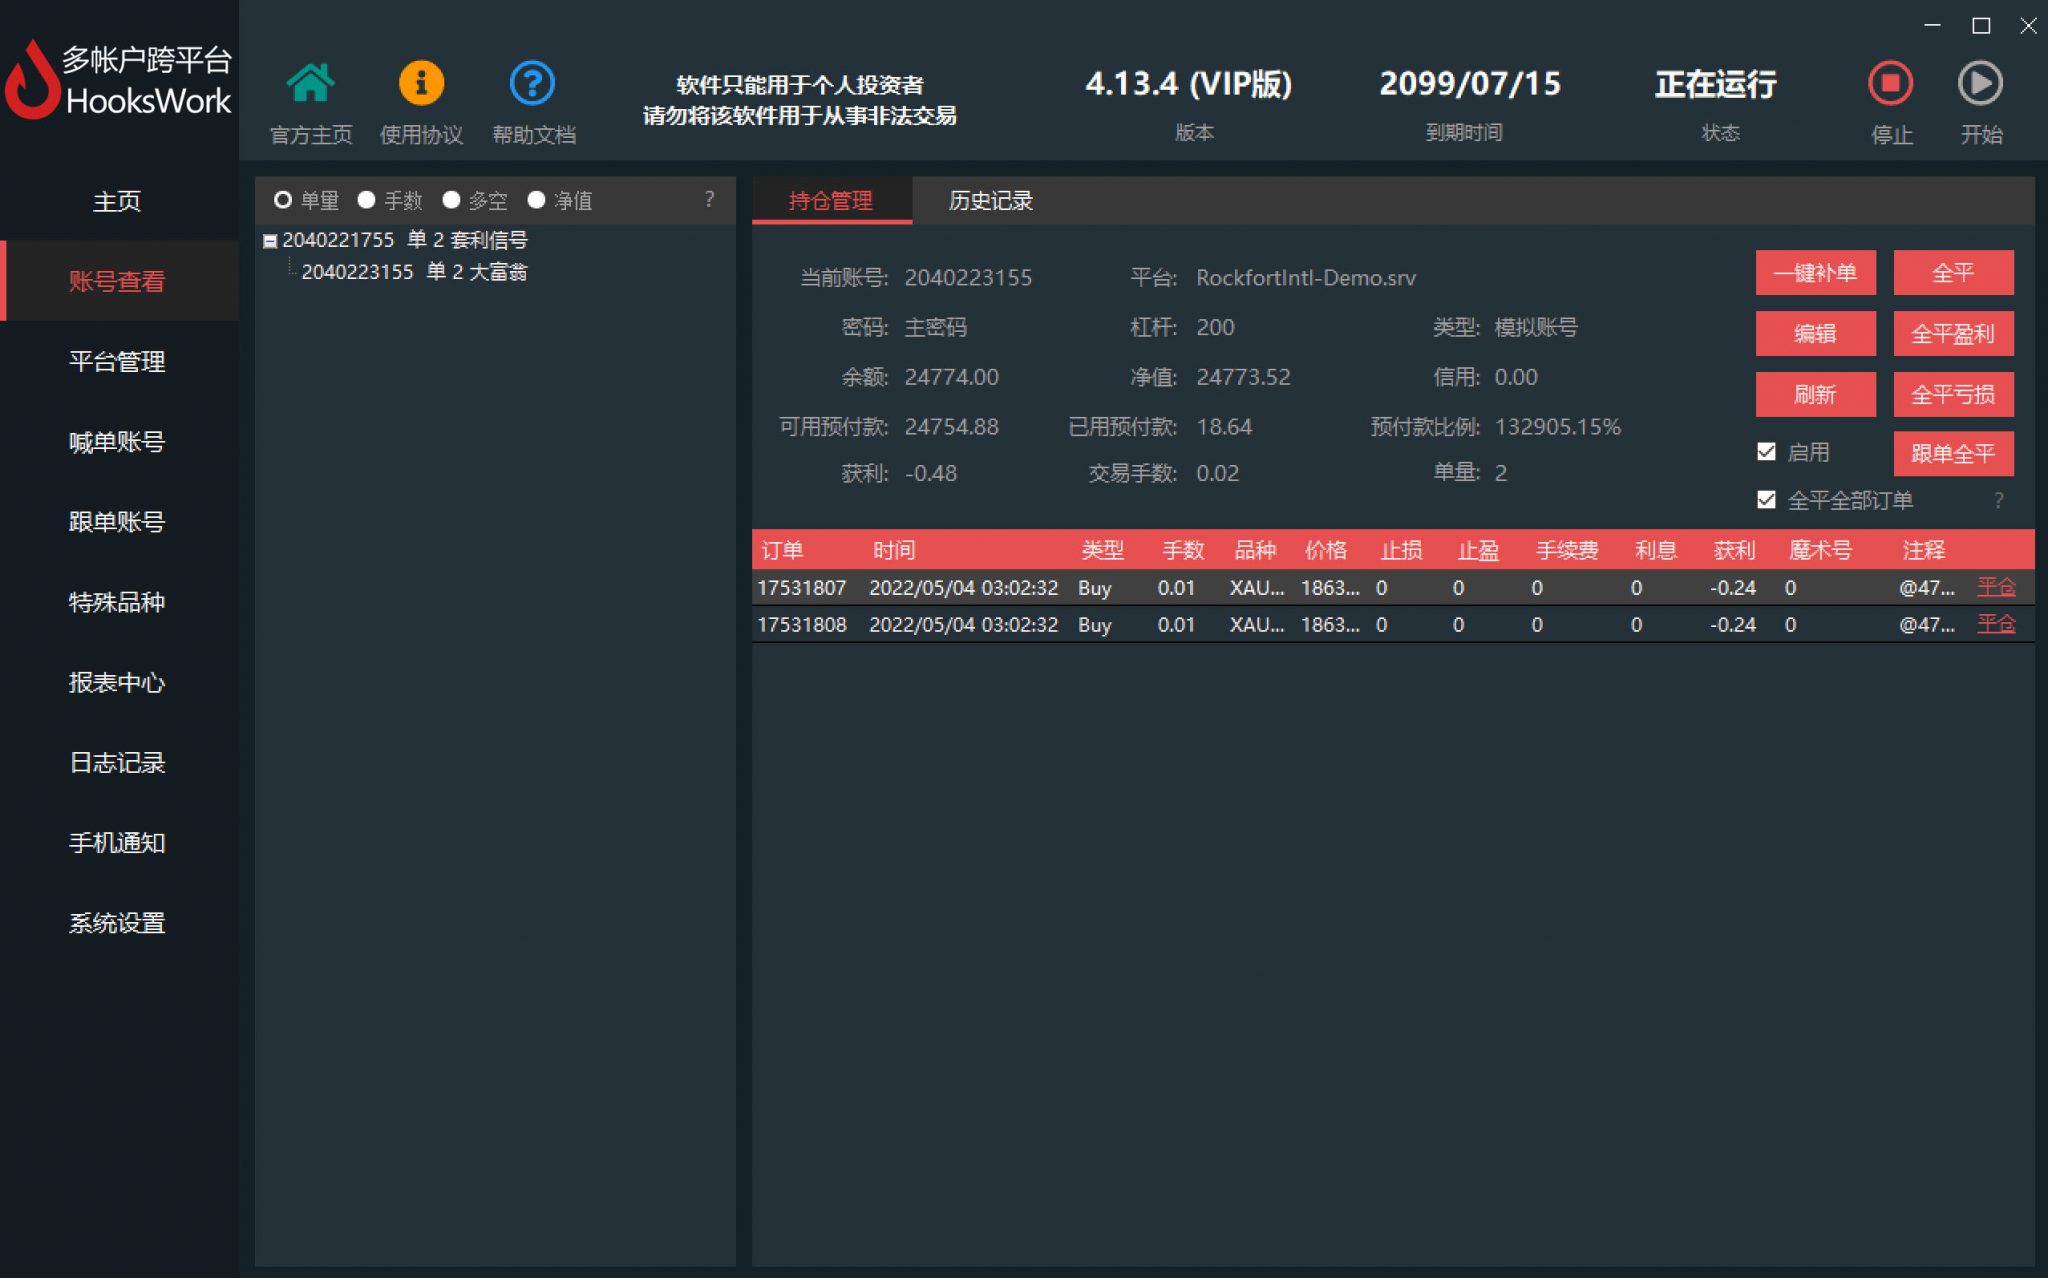
Task: Uncheck the 全平全部订单 checkbox
Action: [x=1767, y=499]
